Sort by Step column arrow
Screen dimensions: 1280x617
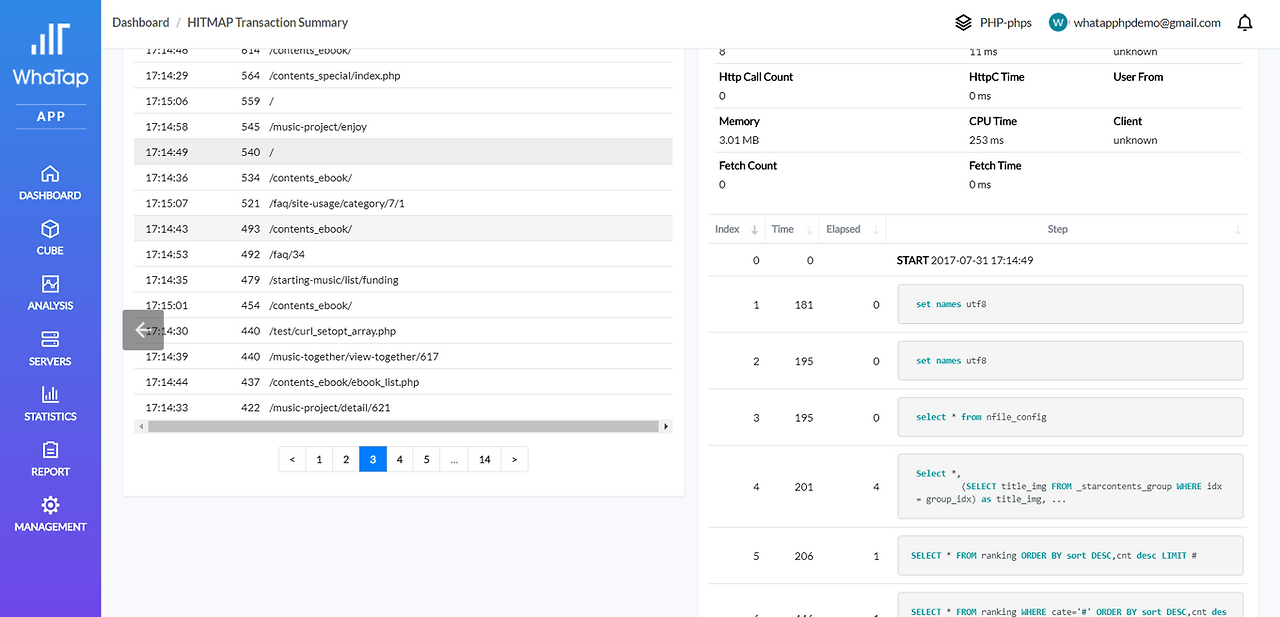pos(1238,230)
